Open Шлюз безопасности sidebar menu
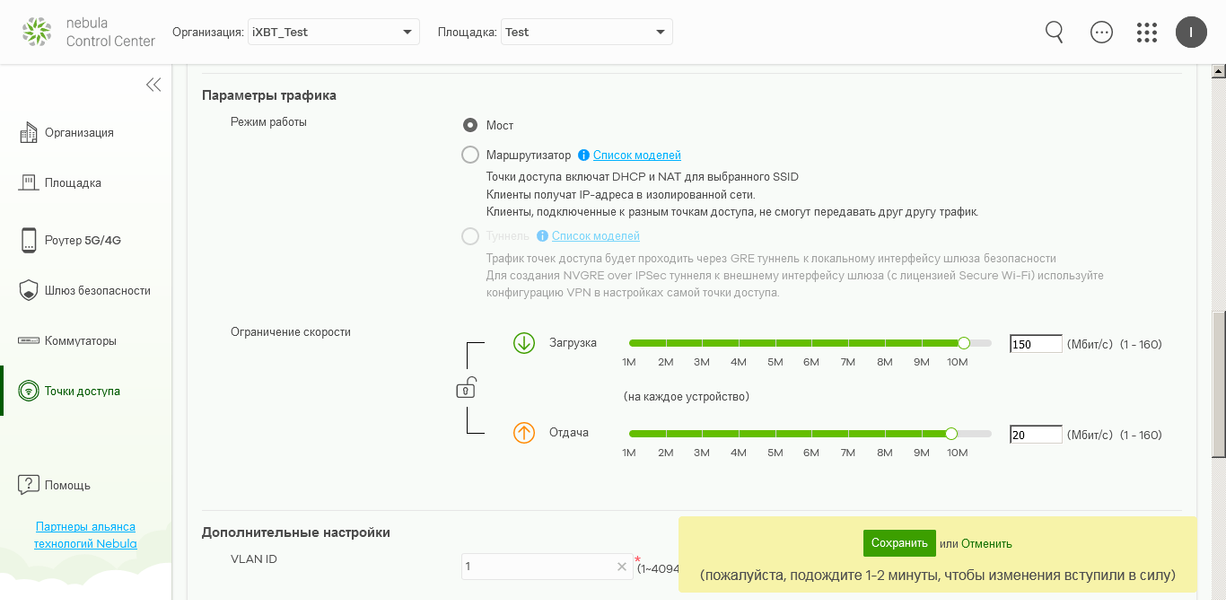 (x=97, y=291)
